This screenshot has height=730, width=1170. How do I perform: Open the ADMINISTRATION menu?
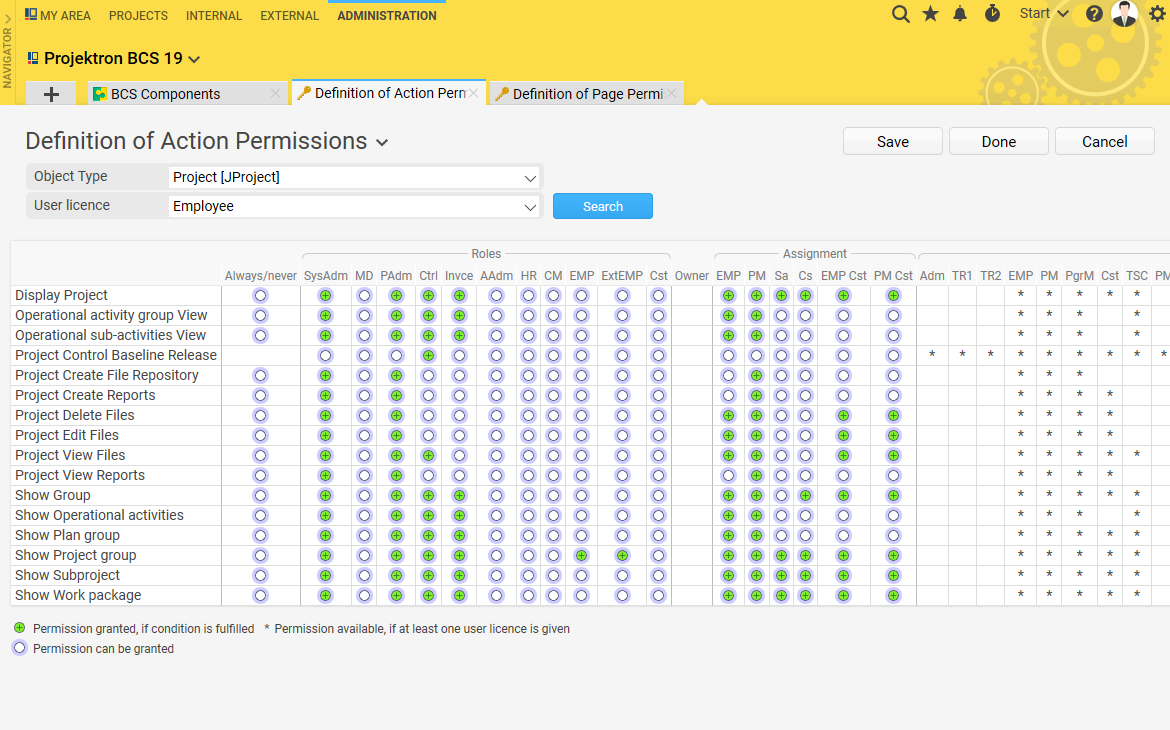[387, 15]
